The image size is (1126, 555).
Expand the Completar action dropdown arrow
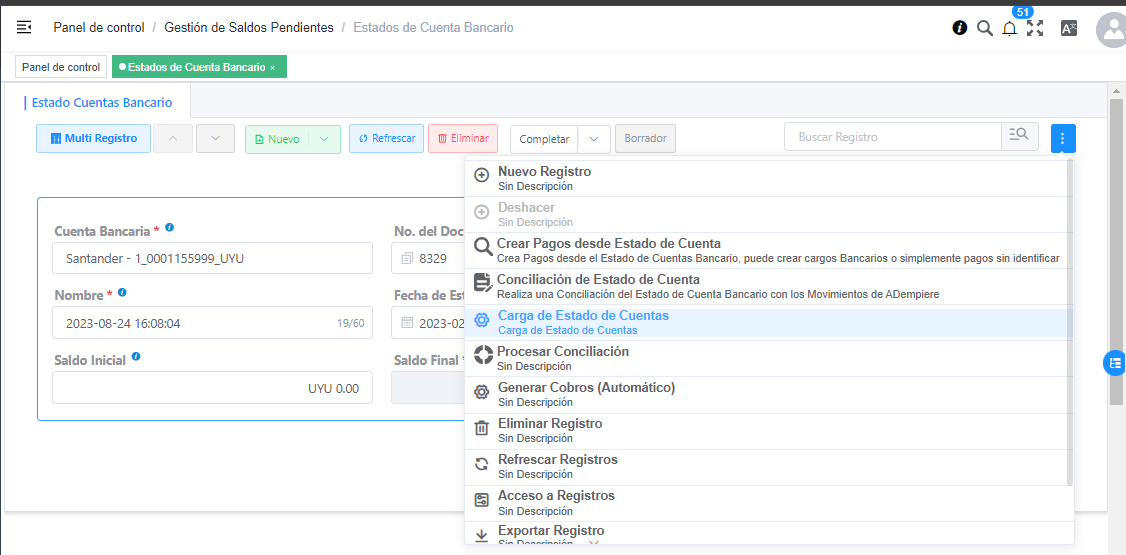click(594, 139)
